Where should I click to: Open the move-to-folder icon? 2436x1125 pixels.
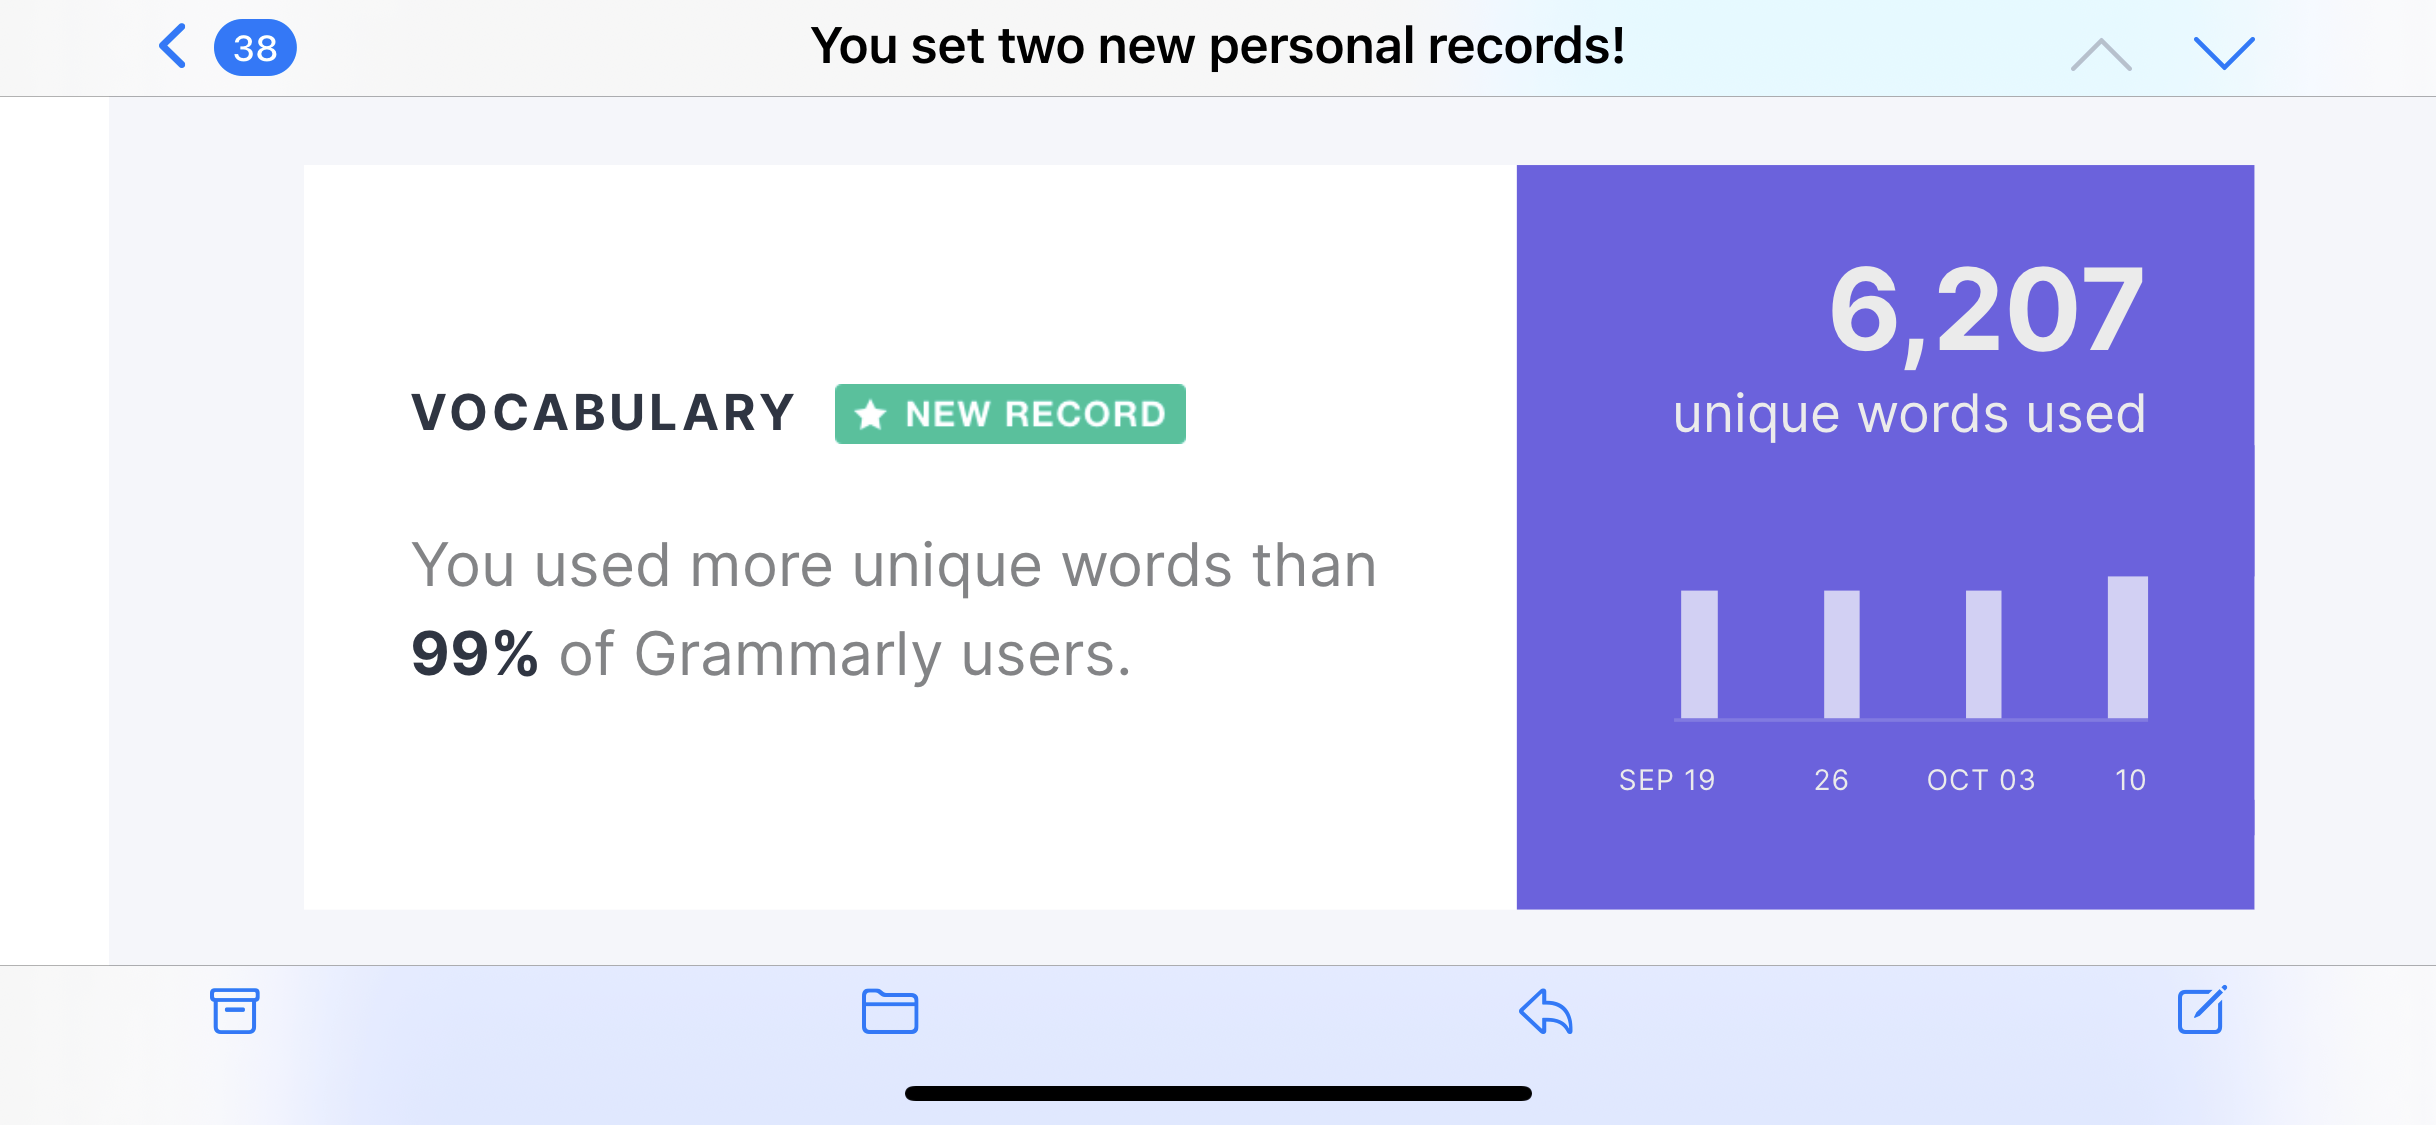click(x=889, y=1011)
